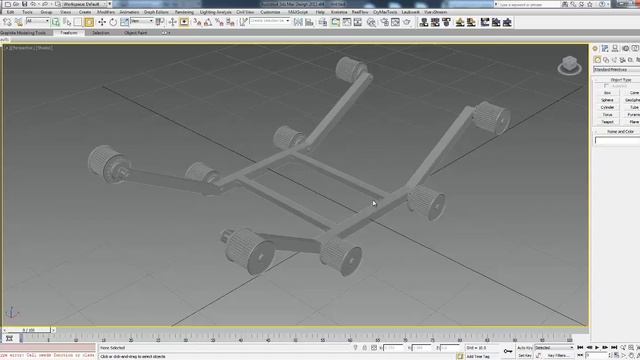Select the Scale tool in the toolbar
This screenshot has width=640, height=360.
pyautogui.click(x=124, y=22)
